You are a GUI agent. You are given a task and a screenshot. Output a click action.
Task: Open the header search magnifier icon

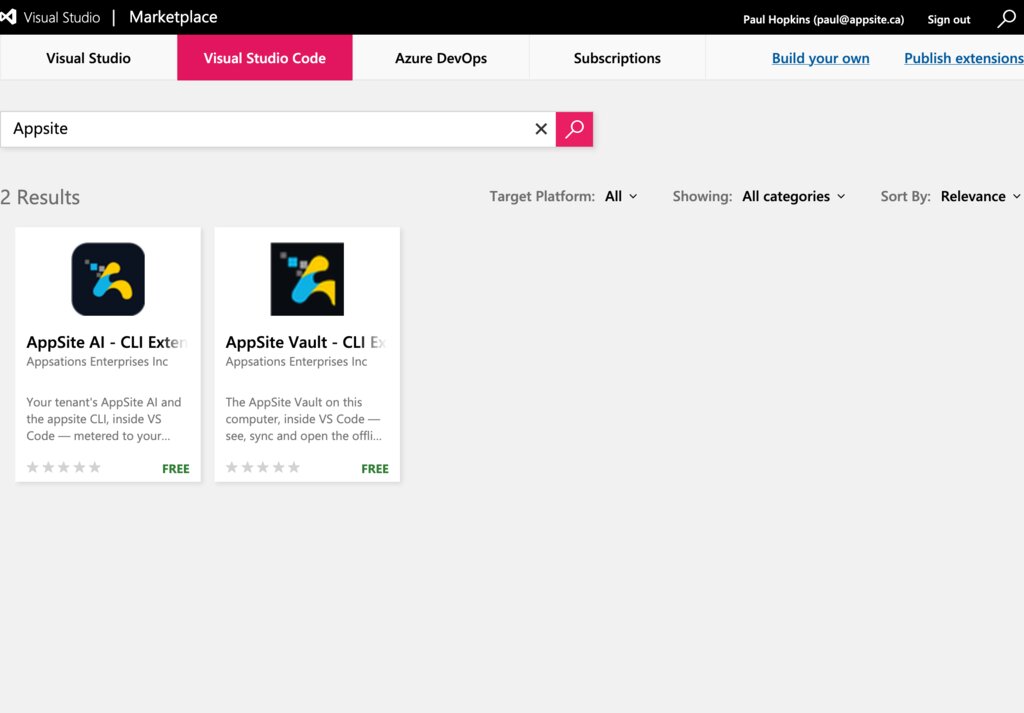coord(1006,19)
